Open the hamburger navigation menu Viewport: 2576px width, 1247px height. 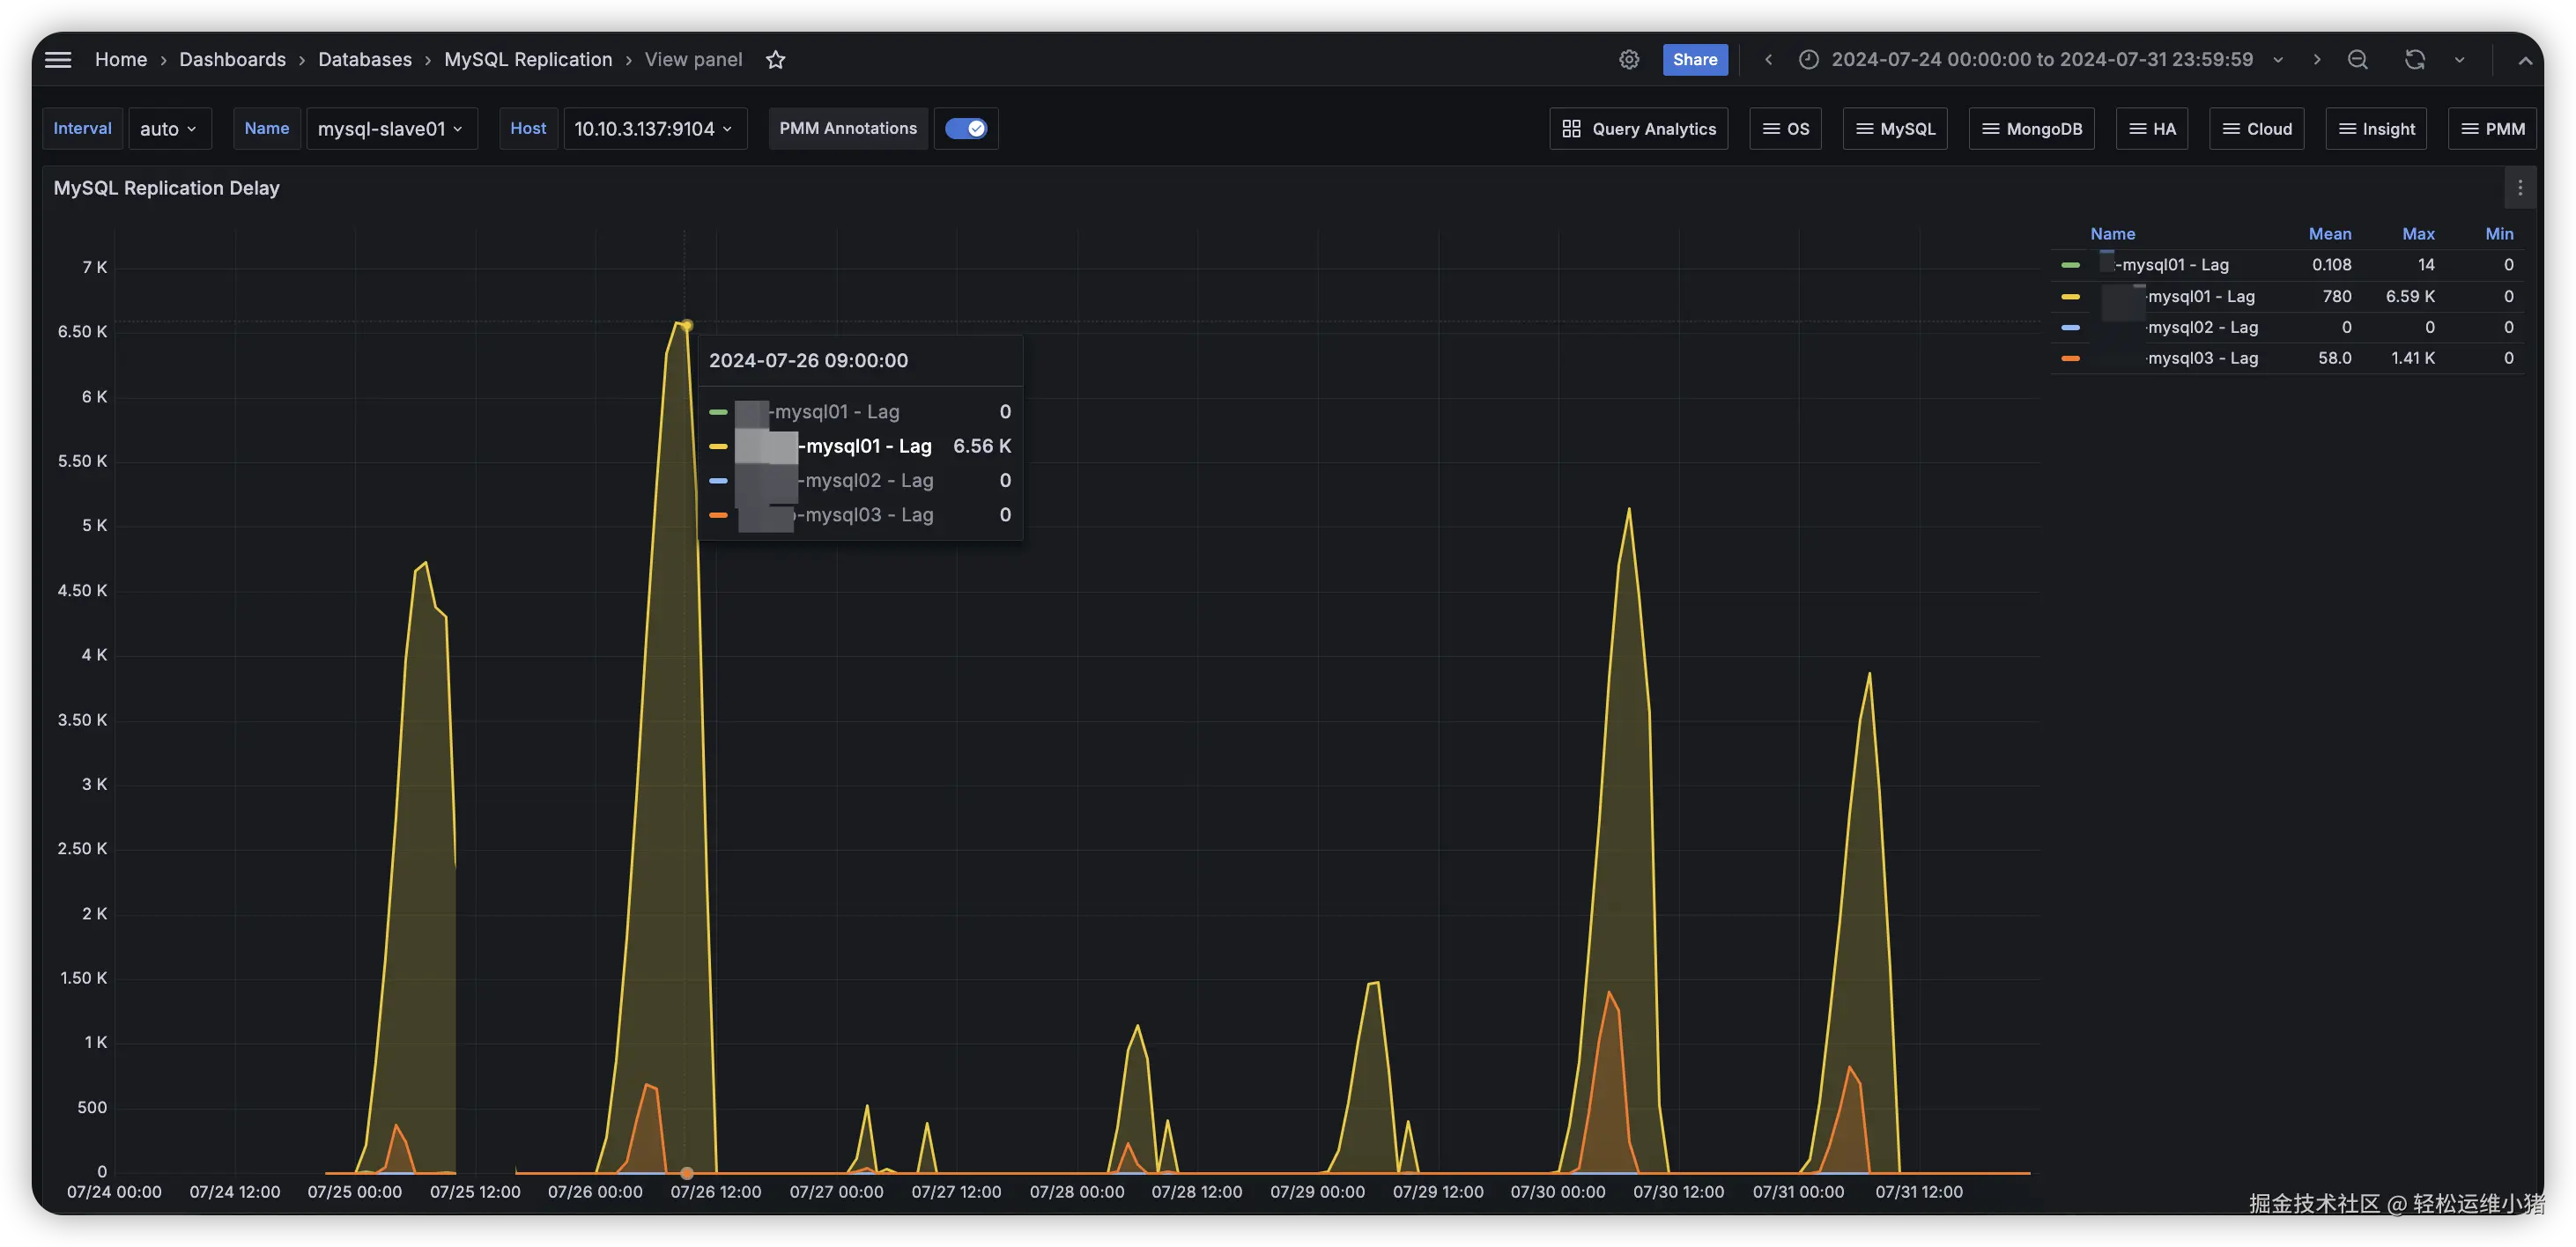[x=58, y=59]
